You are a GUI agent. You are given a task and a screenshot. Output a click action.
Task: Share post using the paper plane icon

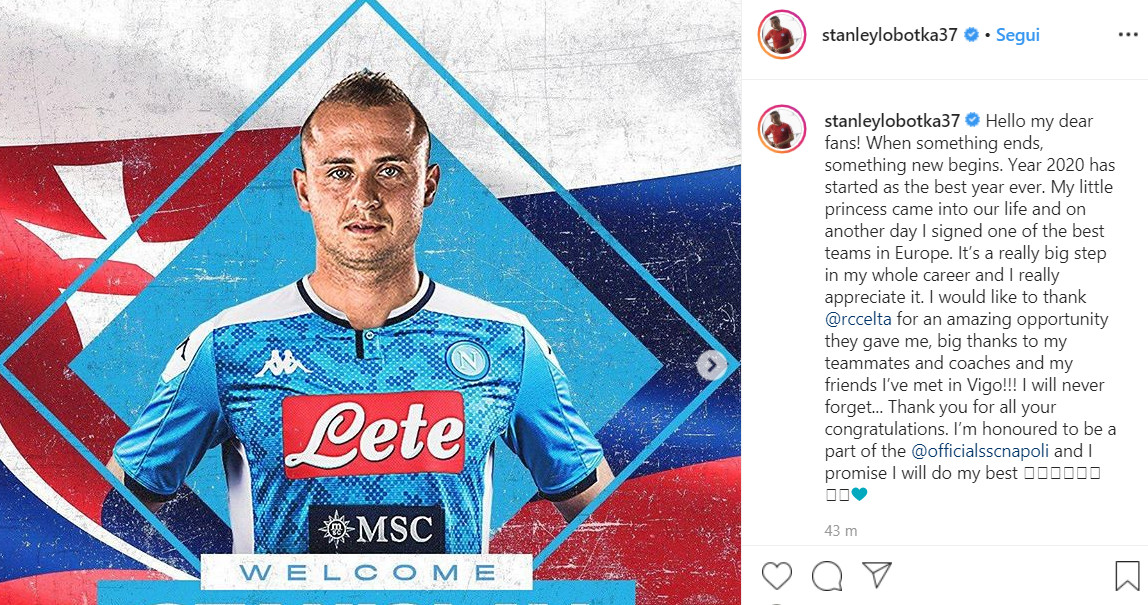pyautogui.click(x=876, y=575)
